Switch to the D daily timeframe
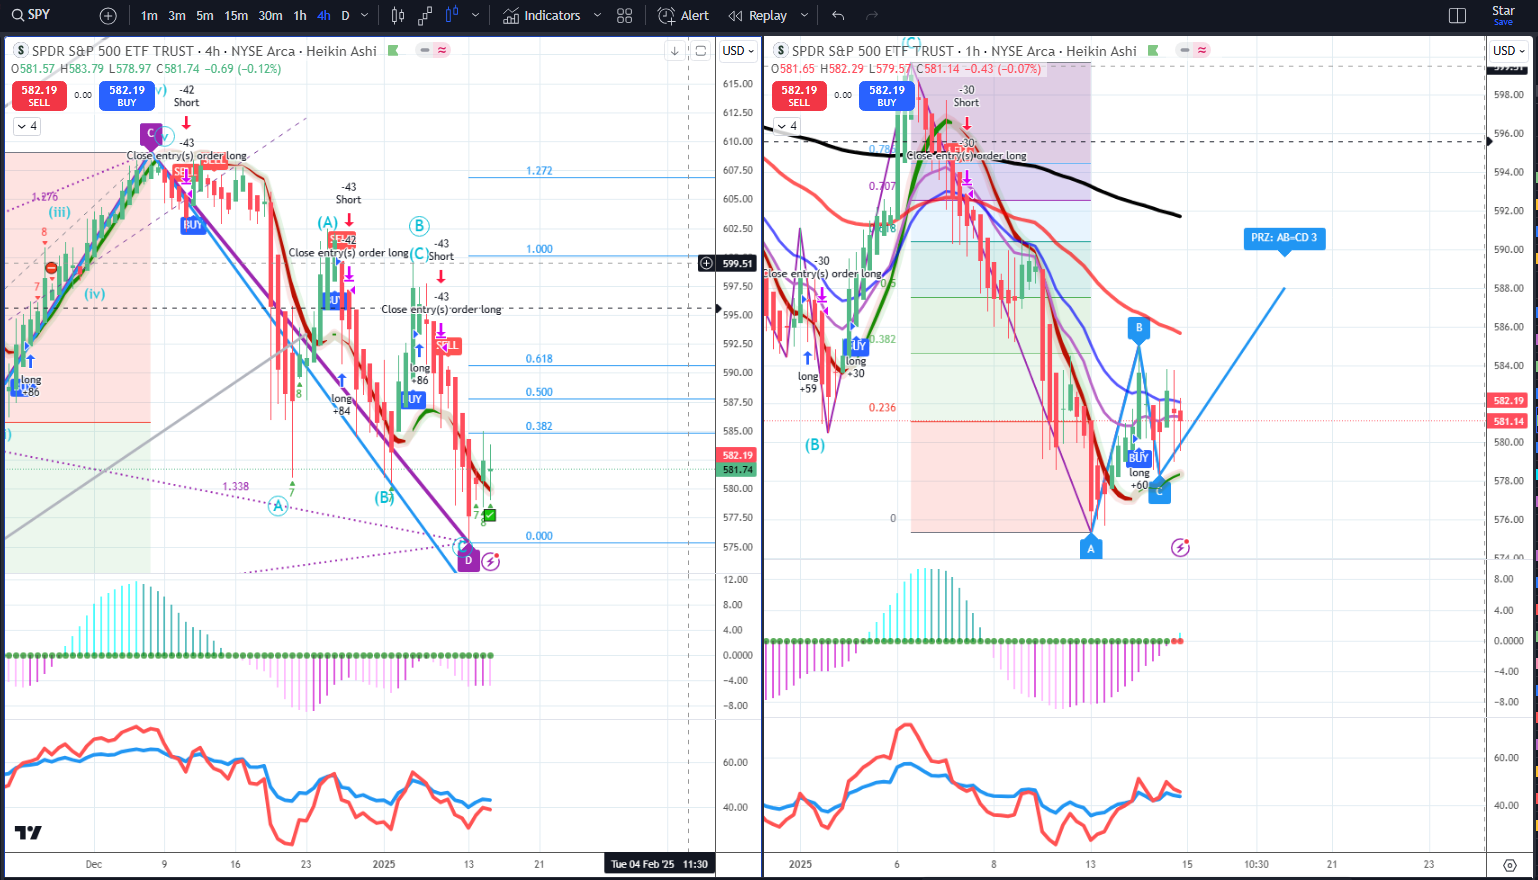This screenshot has height=880, width=1538. (346, 16)
